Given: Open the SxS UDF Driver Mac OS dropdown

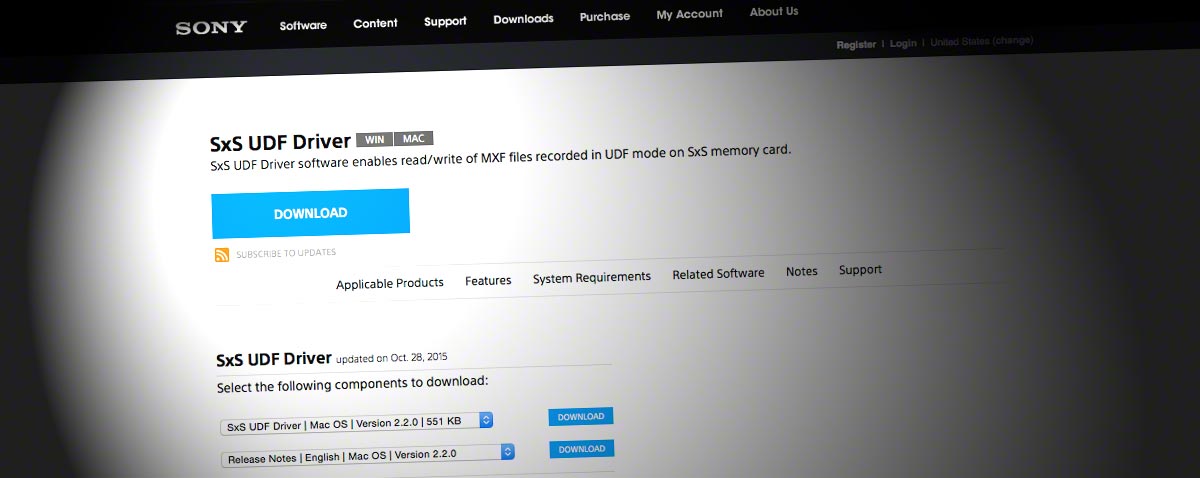Looking at the screenshot, I should tap(357, 423).
